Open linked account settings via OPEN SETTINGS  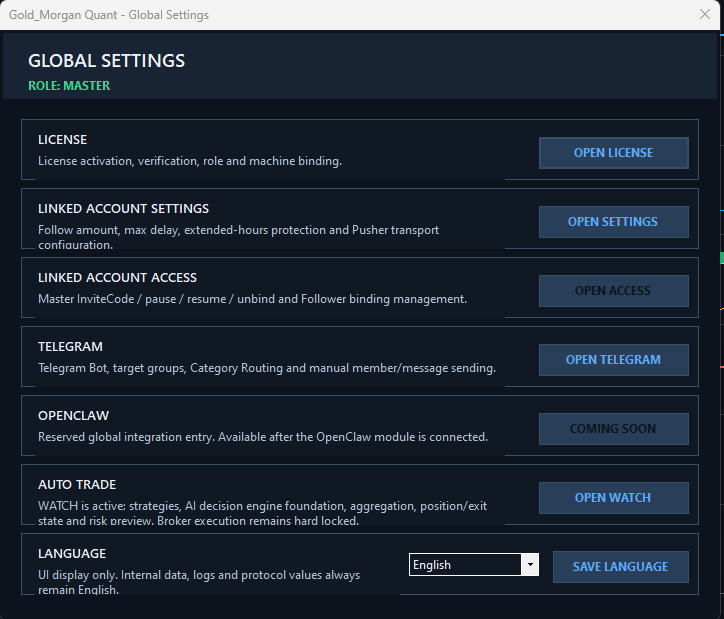[614, 222]
